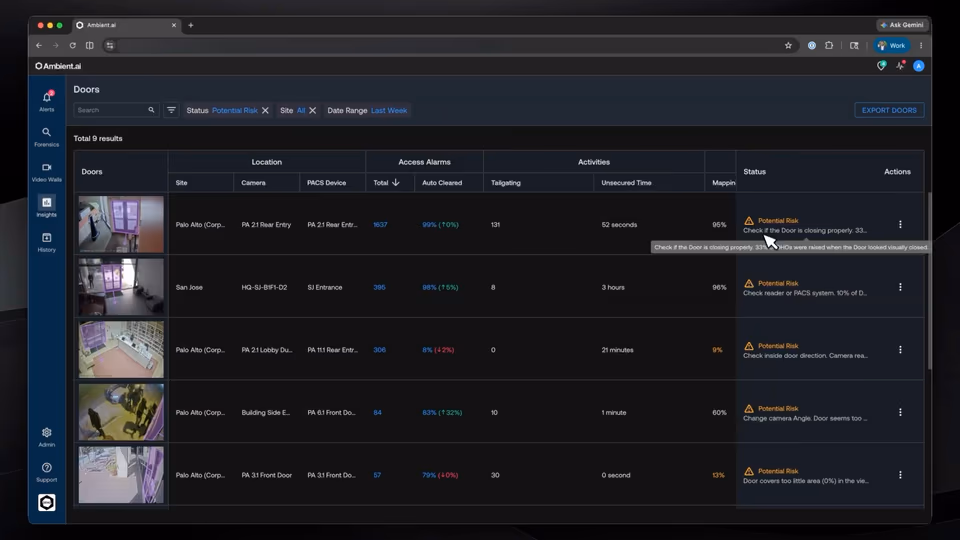Image resolution: width=960 pixels, height=540 pixels.
Task: Click '99% (↑0%)' auto cleared value
Action: [x=440, y=225]
